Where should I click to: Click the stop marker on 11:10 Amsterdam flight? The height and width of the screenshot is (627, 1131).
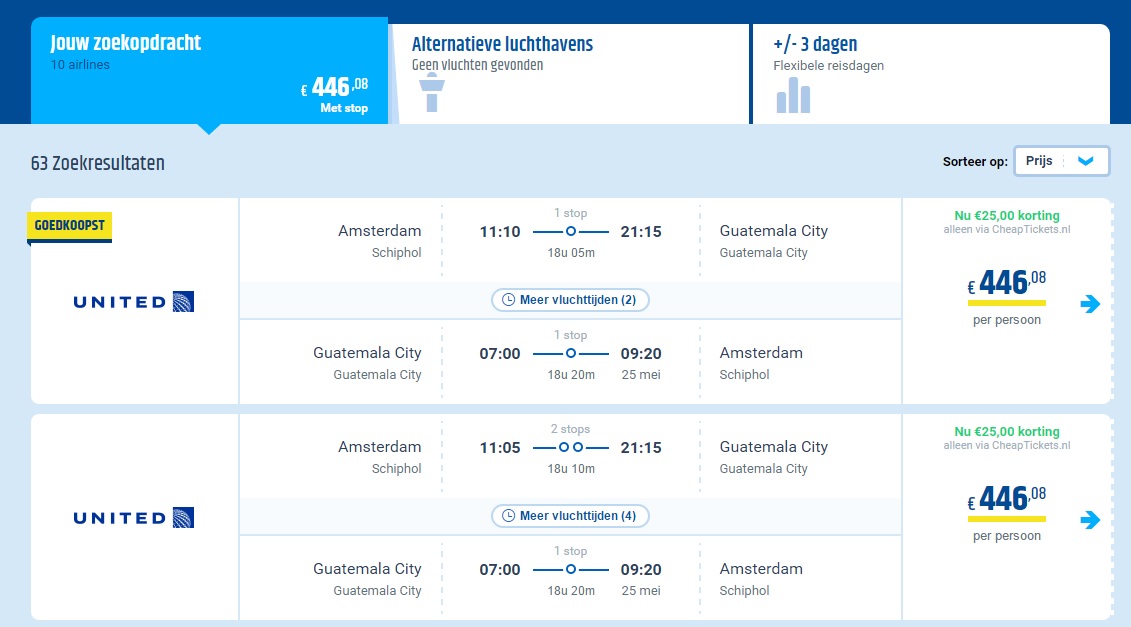pyautogui.click(x=571, y=232)
